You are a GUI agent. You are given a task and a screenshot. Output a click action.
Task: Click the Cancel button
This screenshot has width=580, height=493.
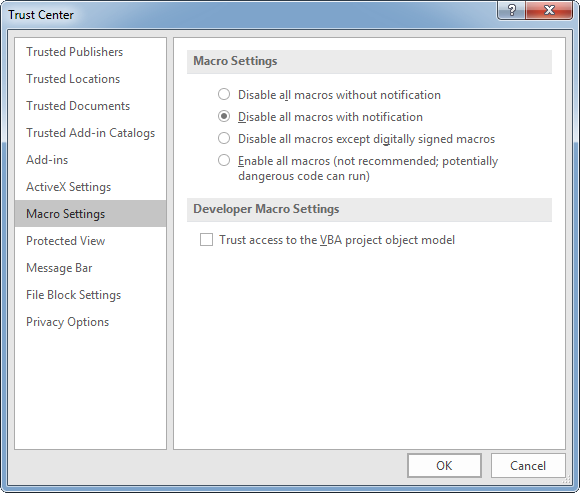click(528, 466)
